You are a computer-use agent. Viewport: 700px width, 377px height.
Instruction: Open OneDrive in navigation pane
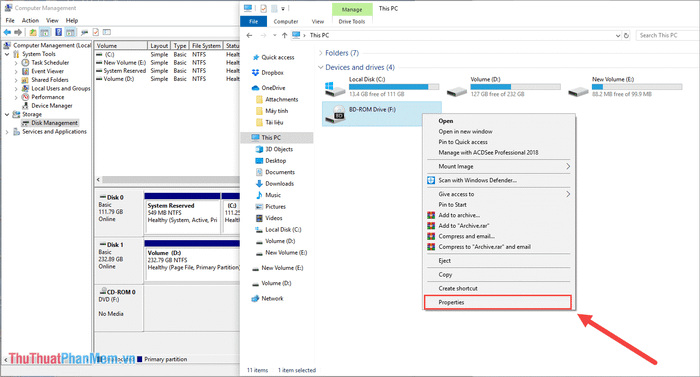[x=273, y=88]
